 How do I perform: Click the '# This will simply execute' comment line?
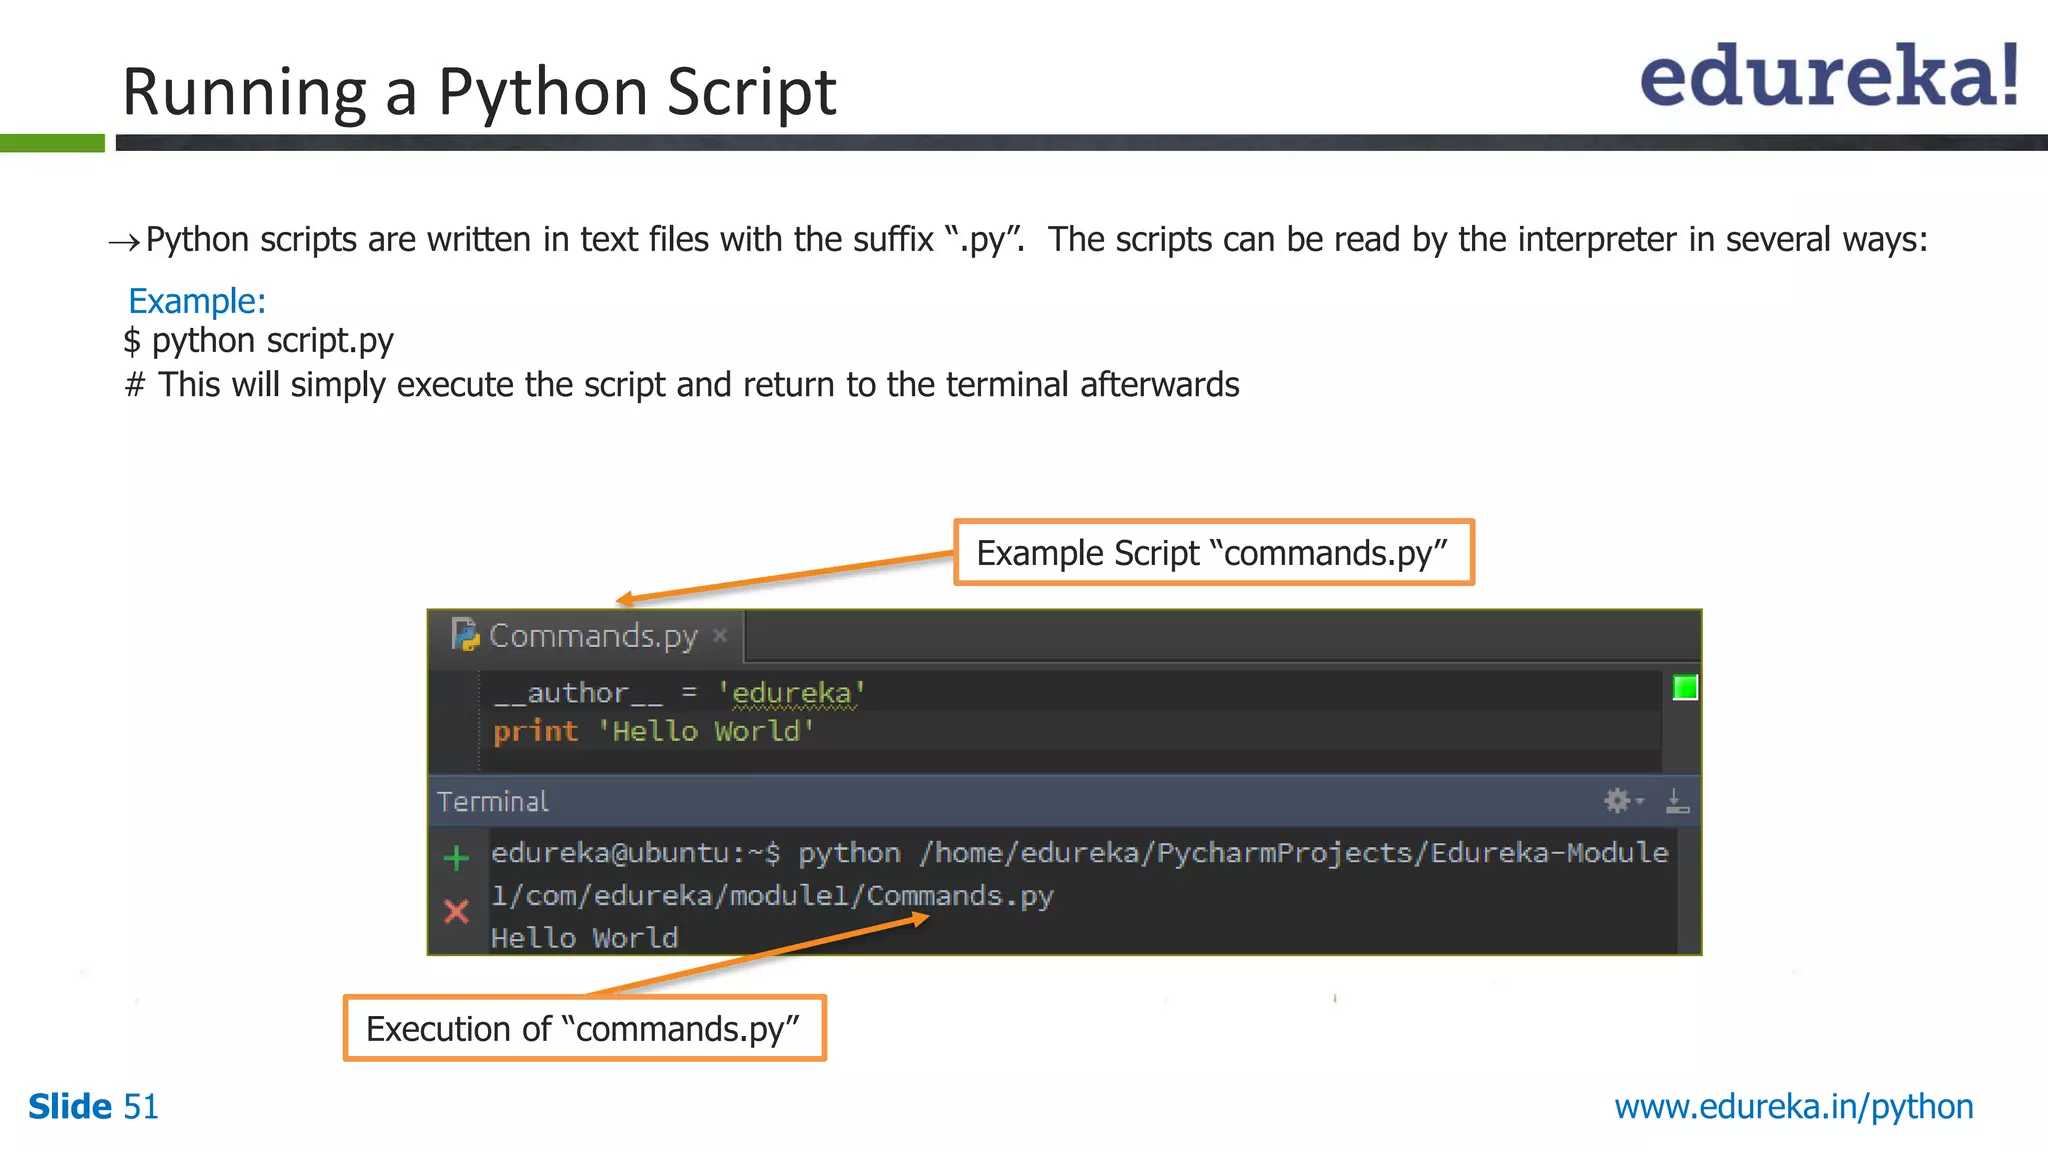(x=682, y=385)
